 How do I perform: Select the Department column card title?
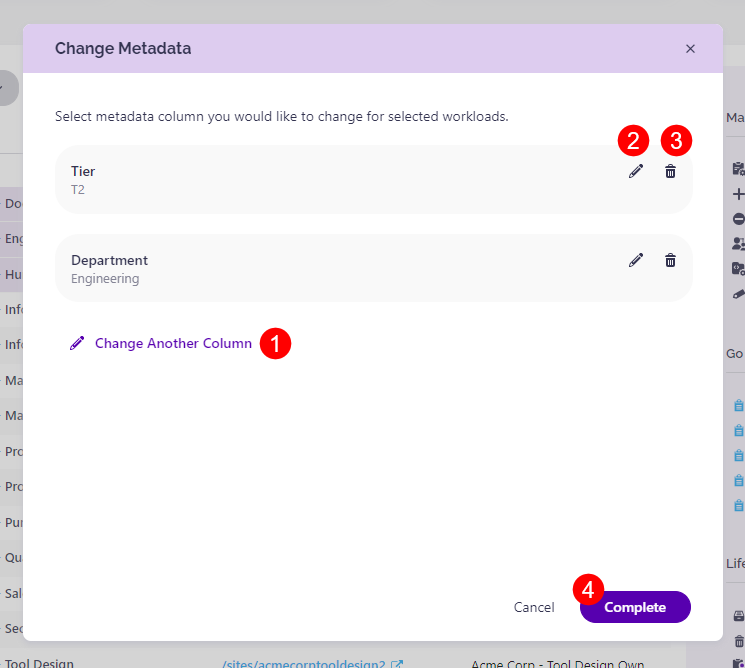(109, 260)
